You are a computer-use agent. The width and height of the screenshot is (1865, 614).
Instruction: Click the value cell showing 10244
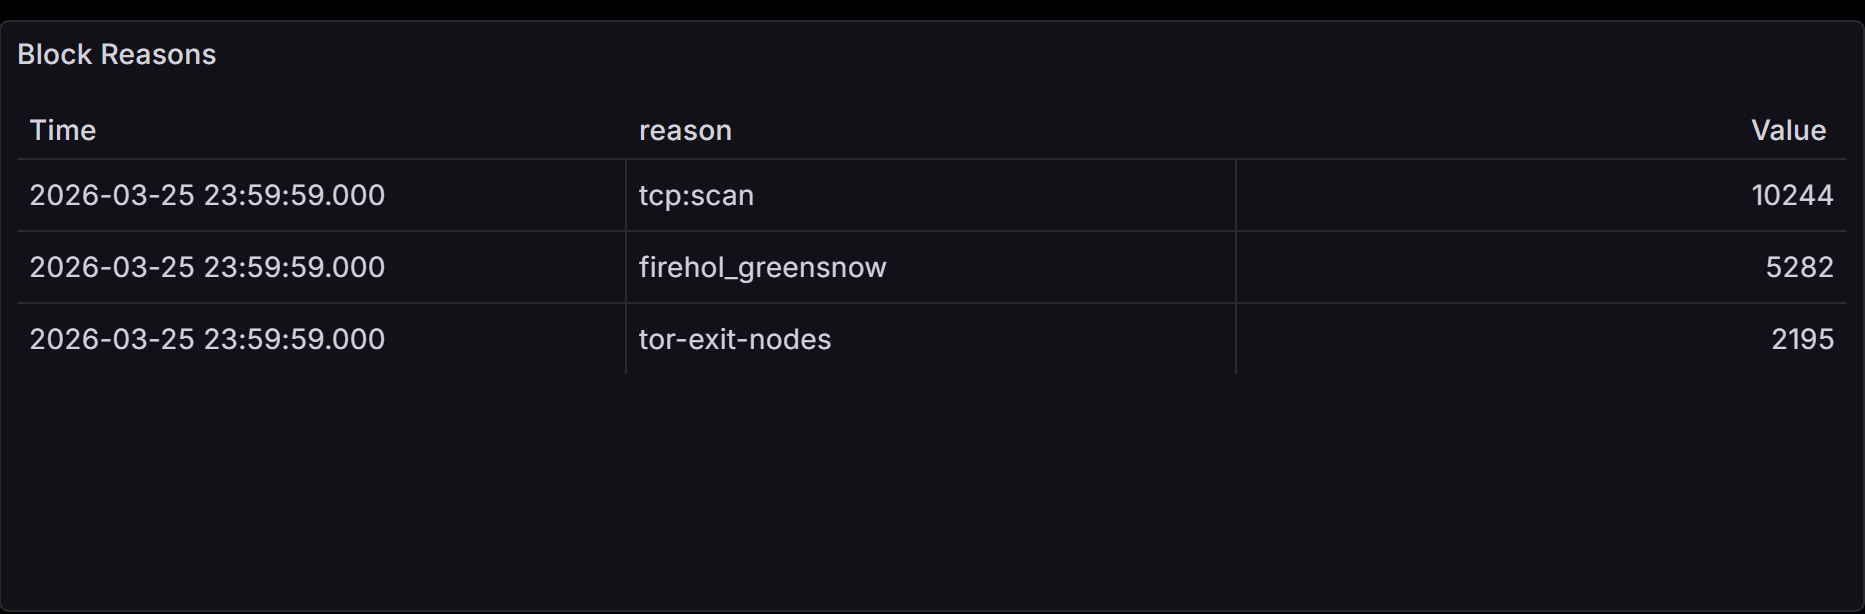pos(1541,195)
